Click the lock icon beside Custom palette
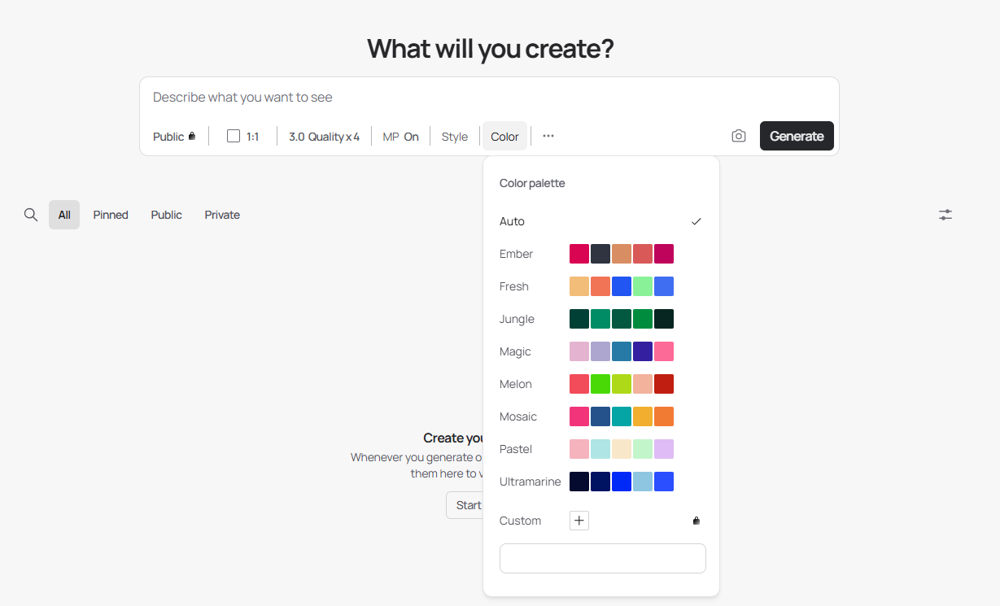Image resolution: width=1000 pixels, height=606 pixels. point(696,521)
